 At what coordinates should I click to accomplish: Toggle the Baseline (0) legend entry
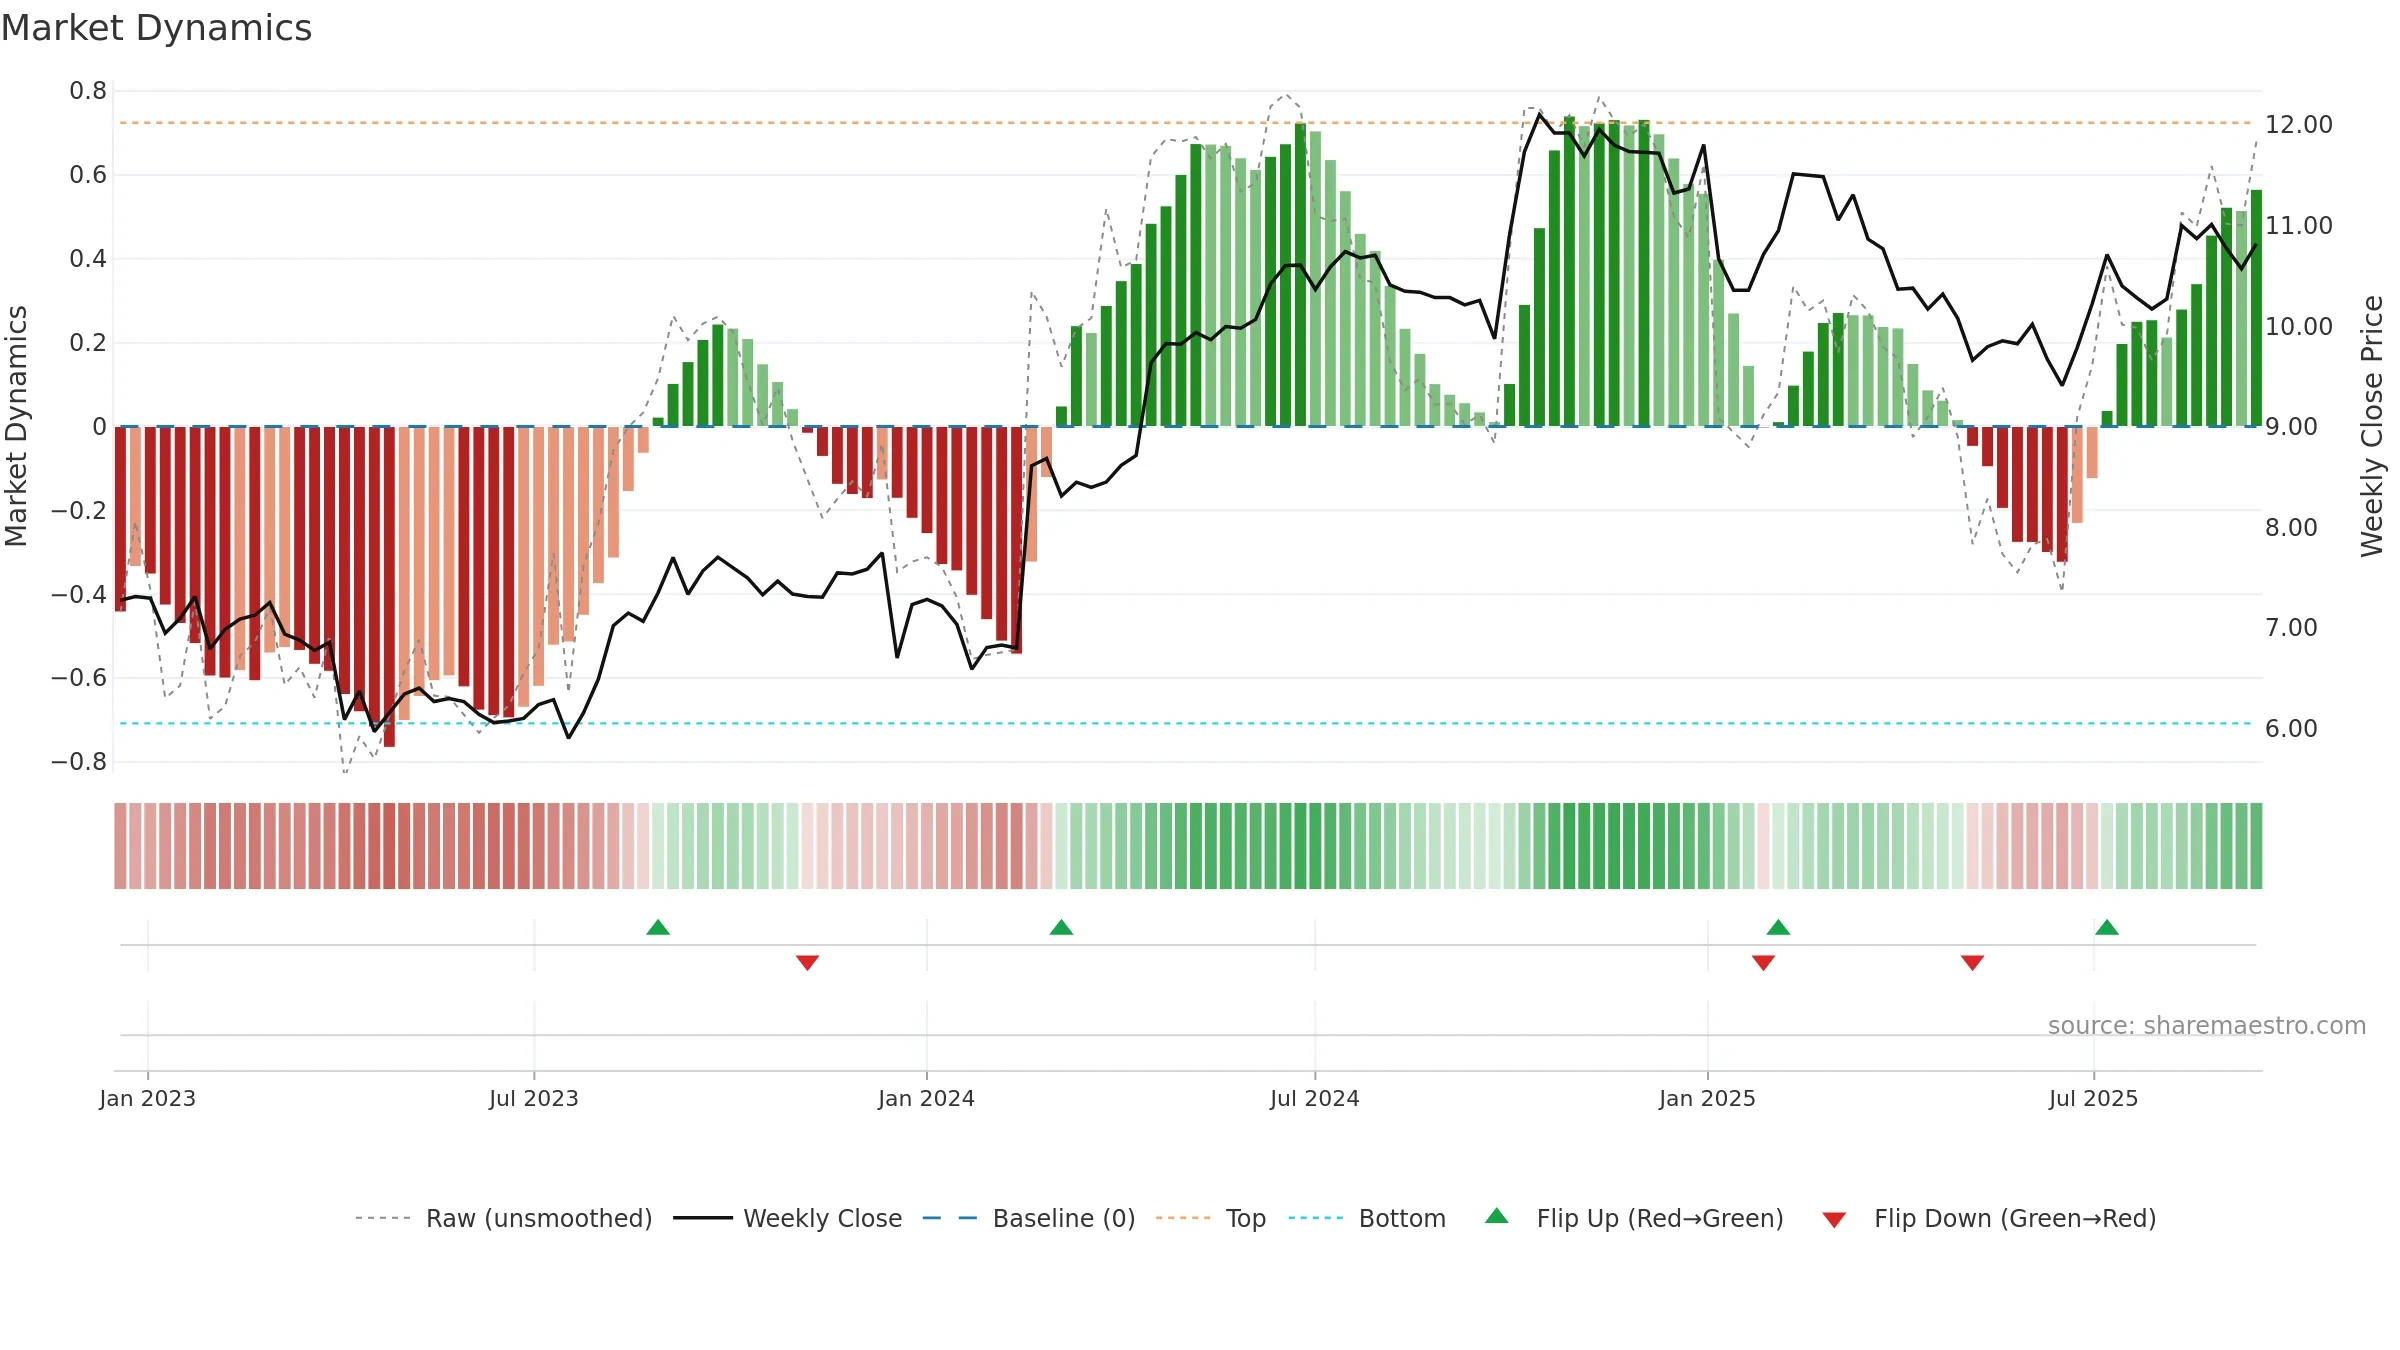point(1029,1218)
